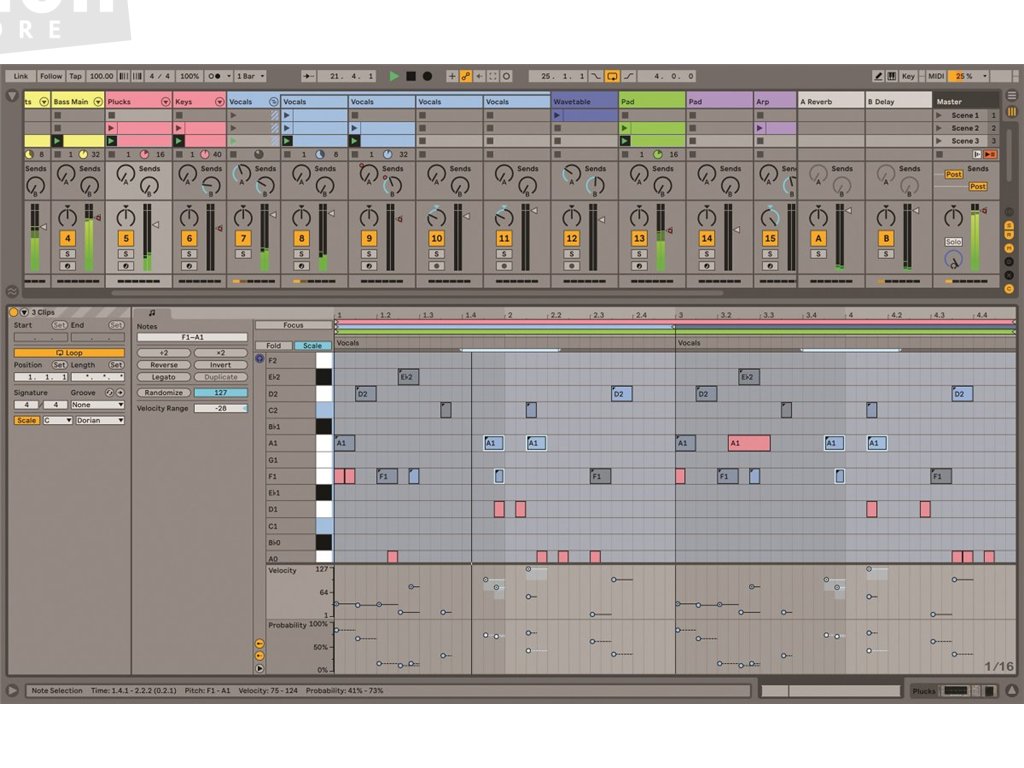Select the A Reverb return track header
This screenshot has width=1024, height=768.
click(830, 101)
